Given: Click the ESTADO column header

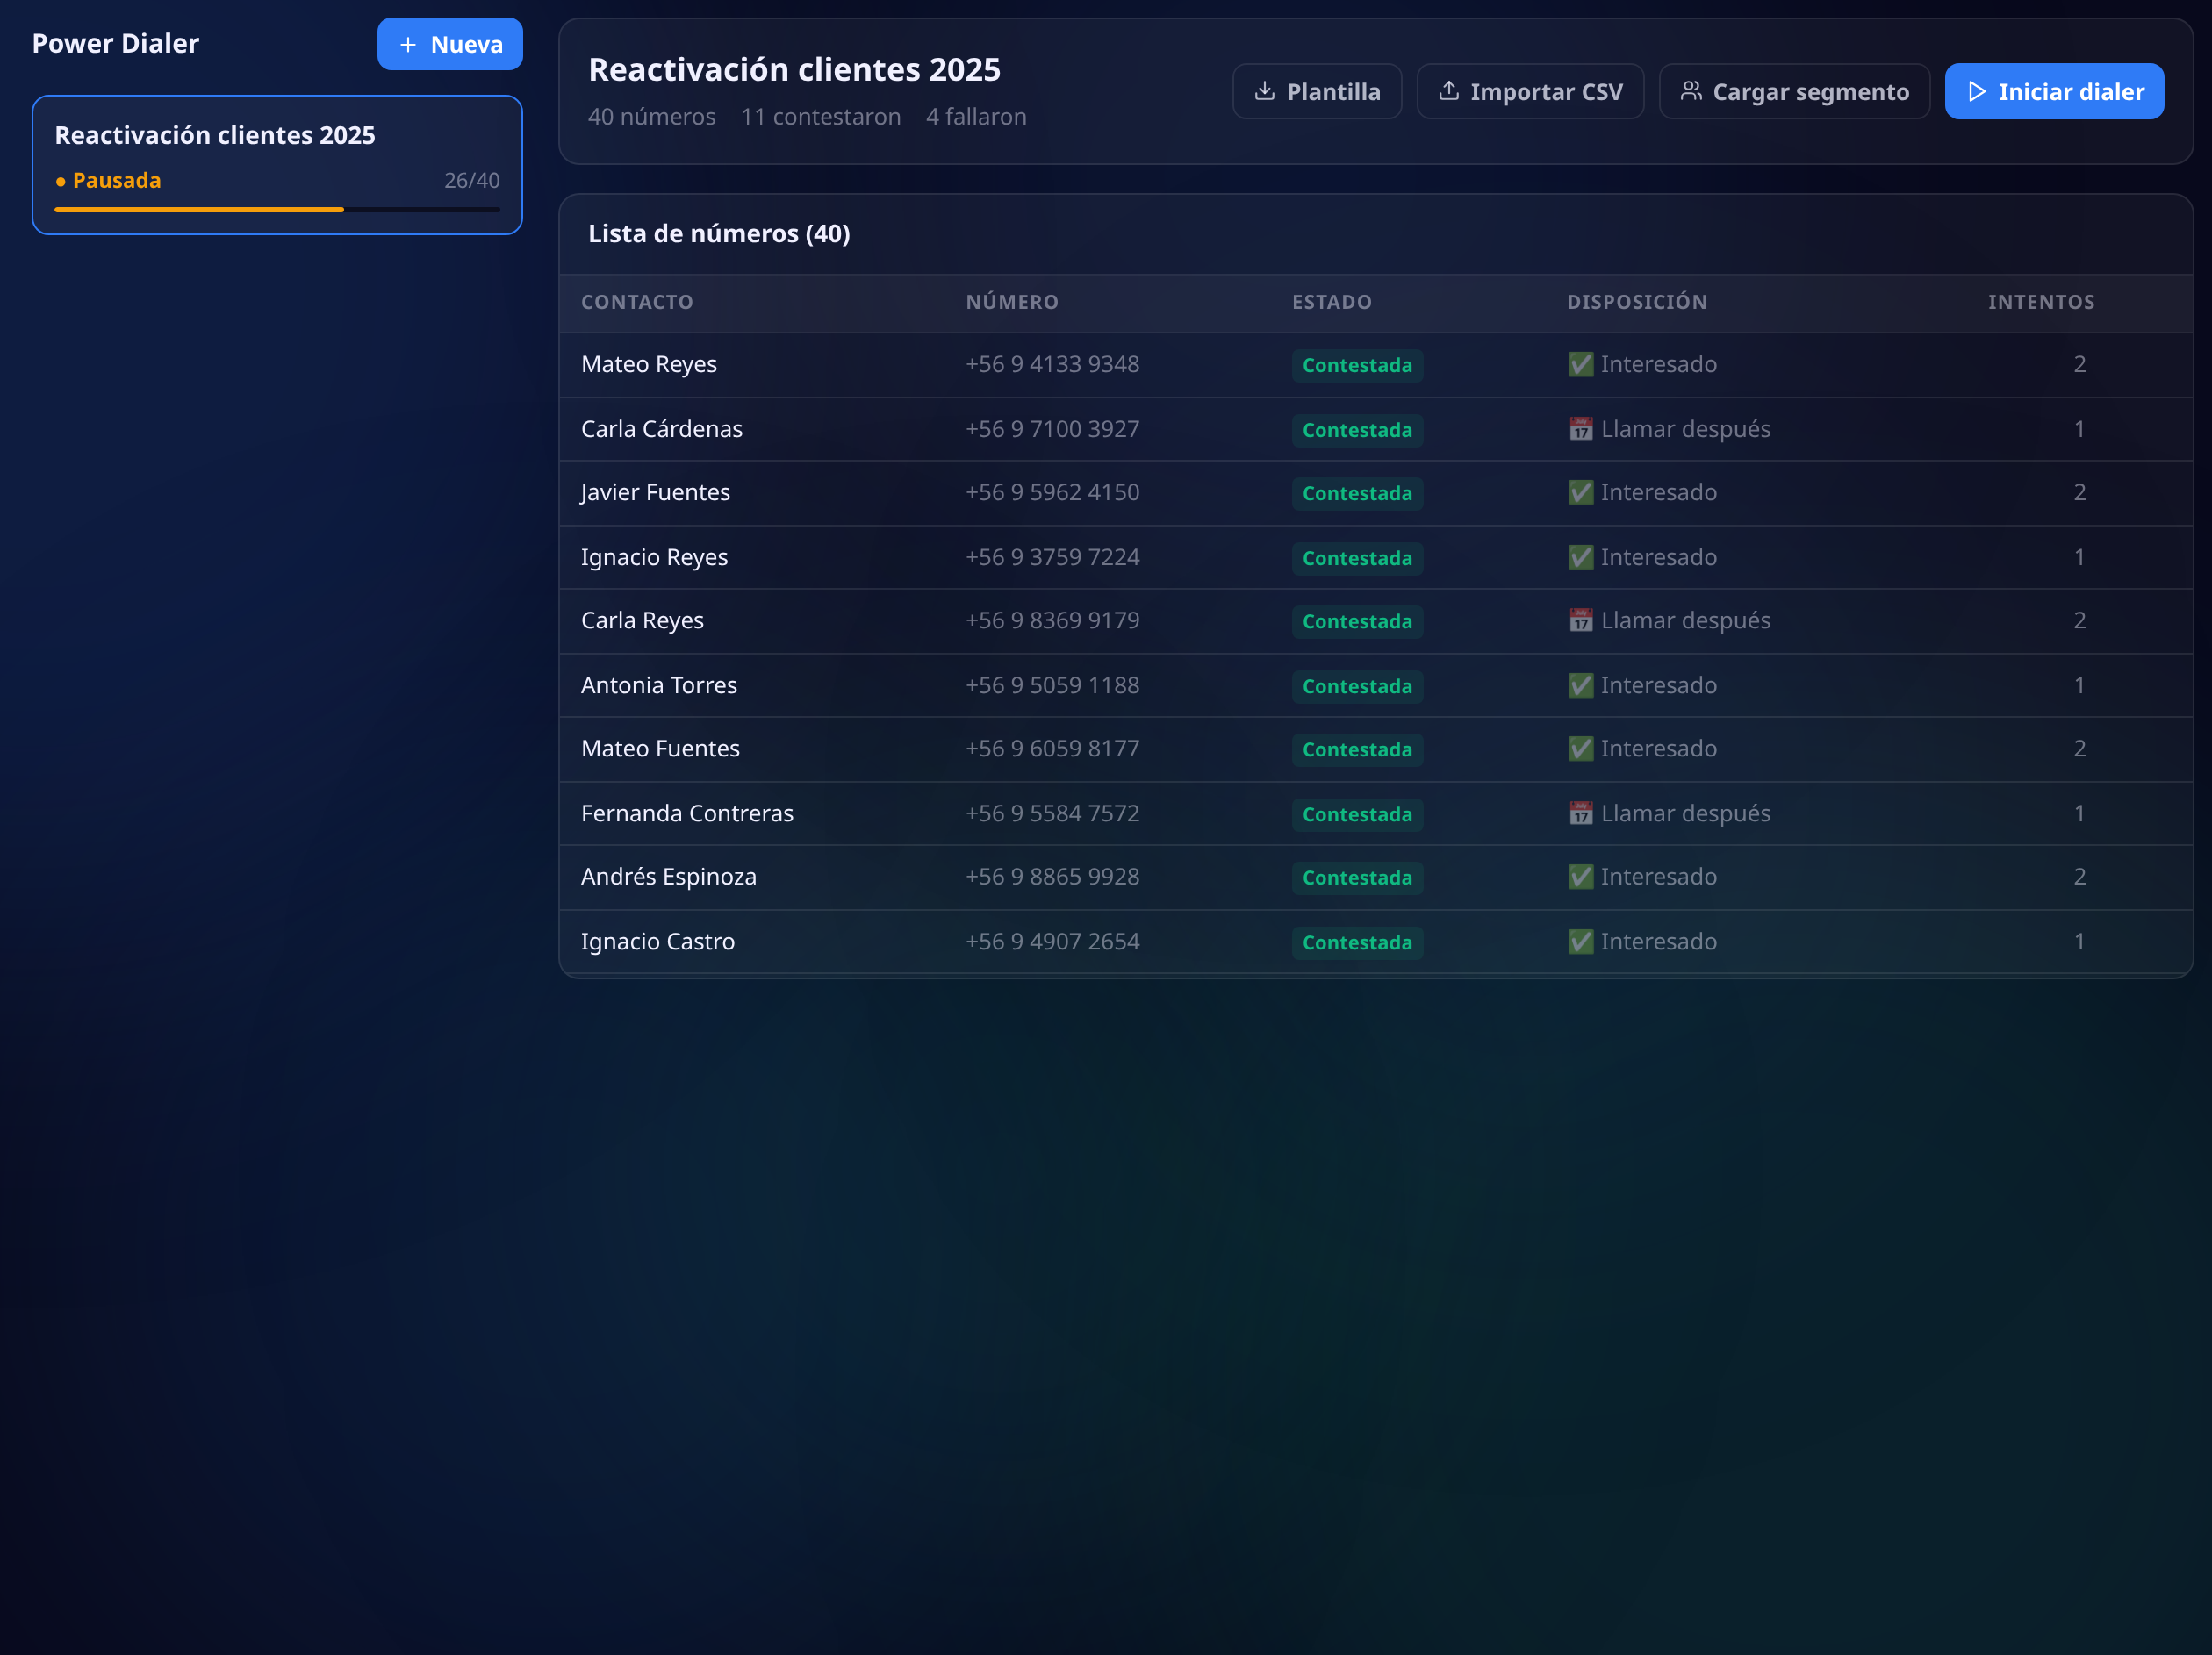Looking at the screenshot, I should 1331,302.
